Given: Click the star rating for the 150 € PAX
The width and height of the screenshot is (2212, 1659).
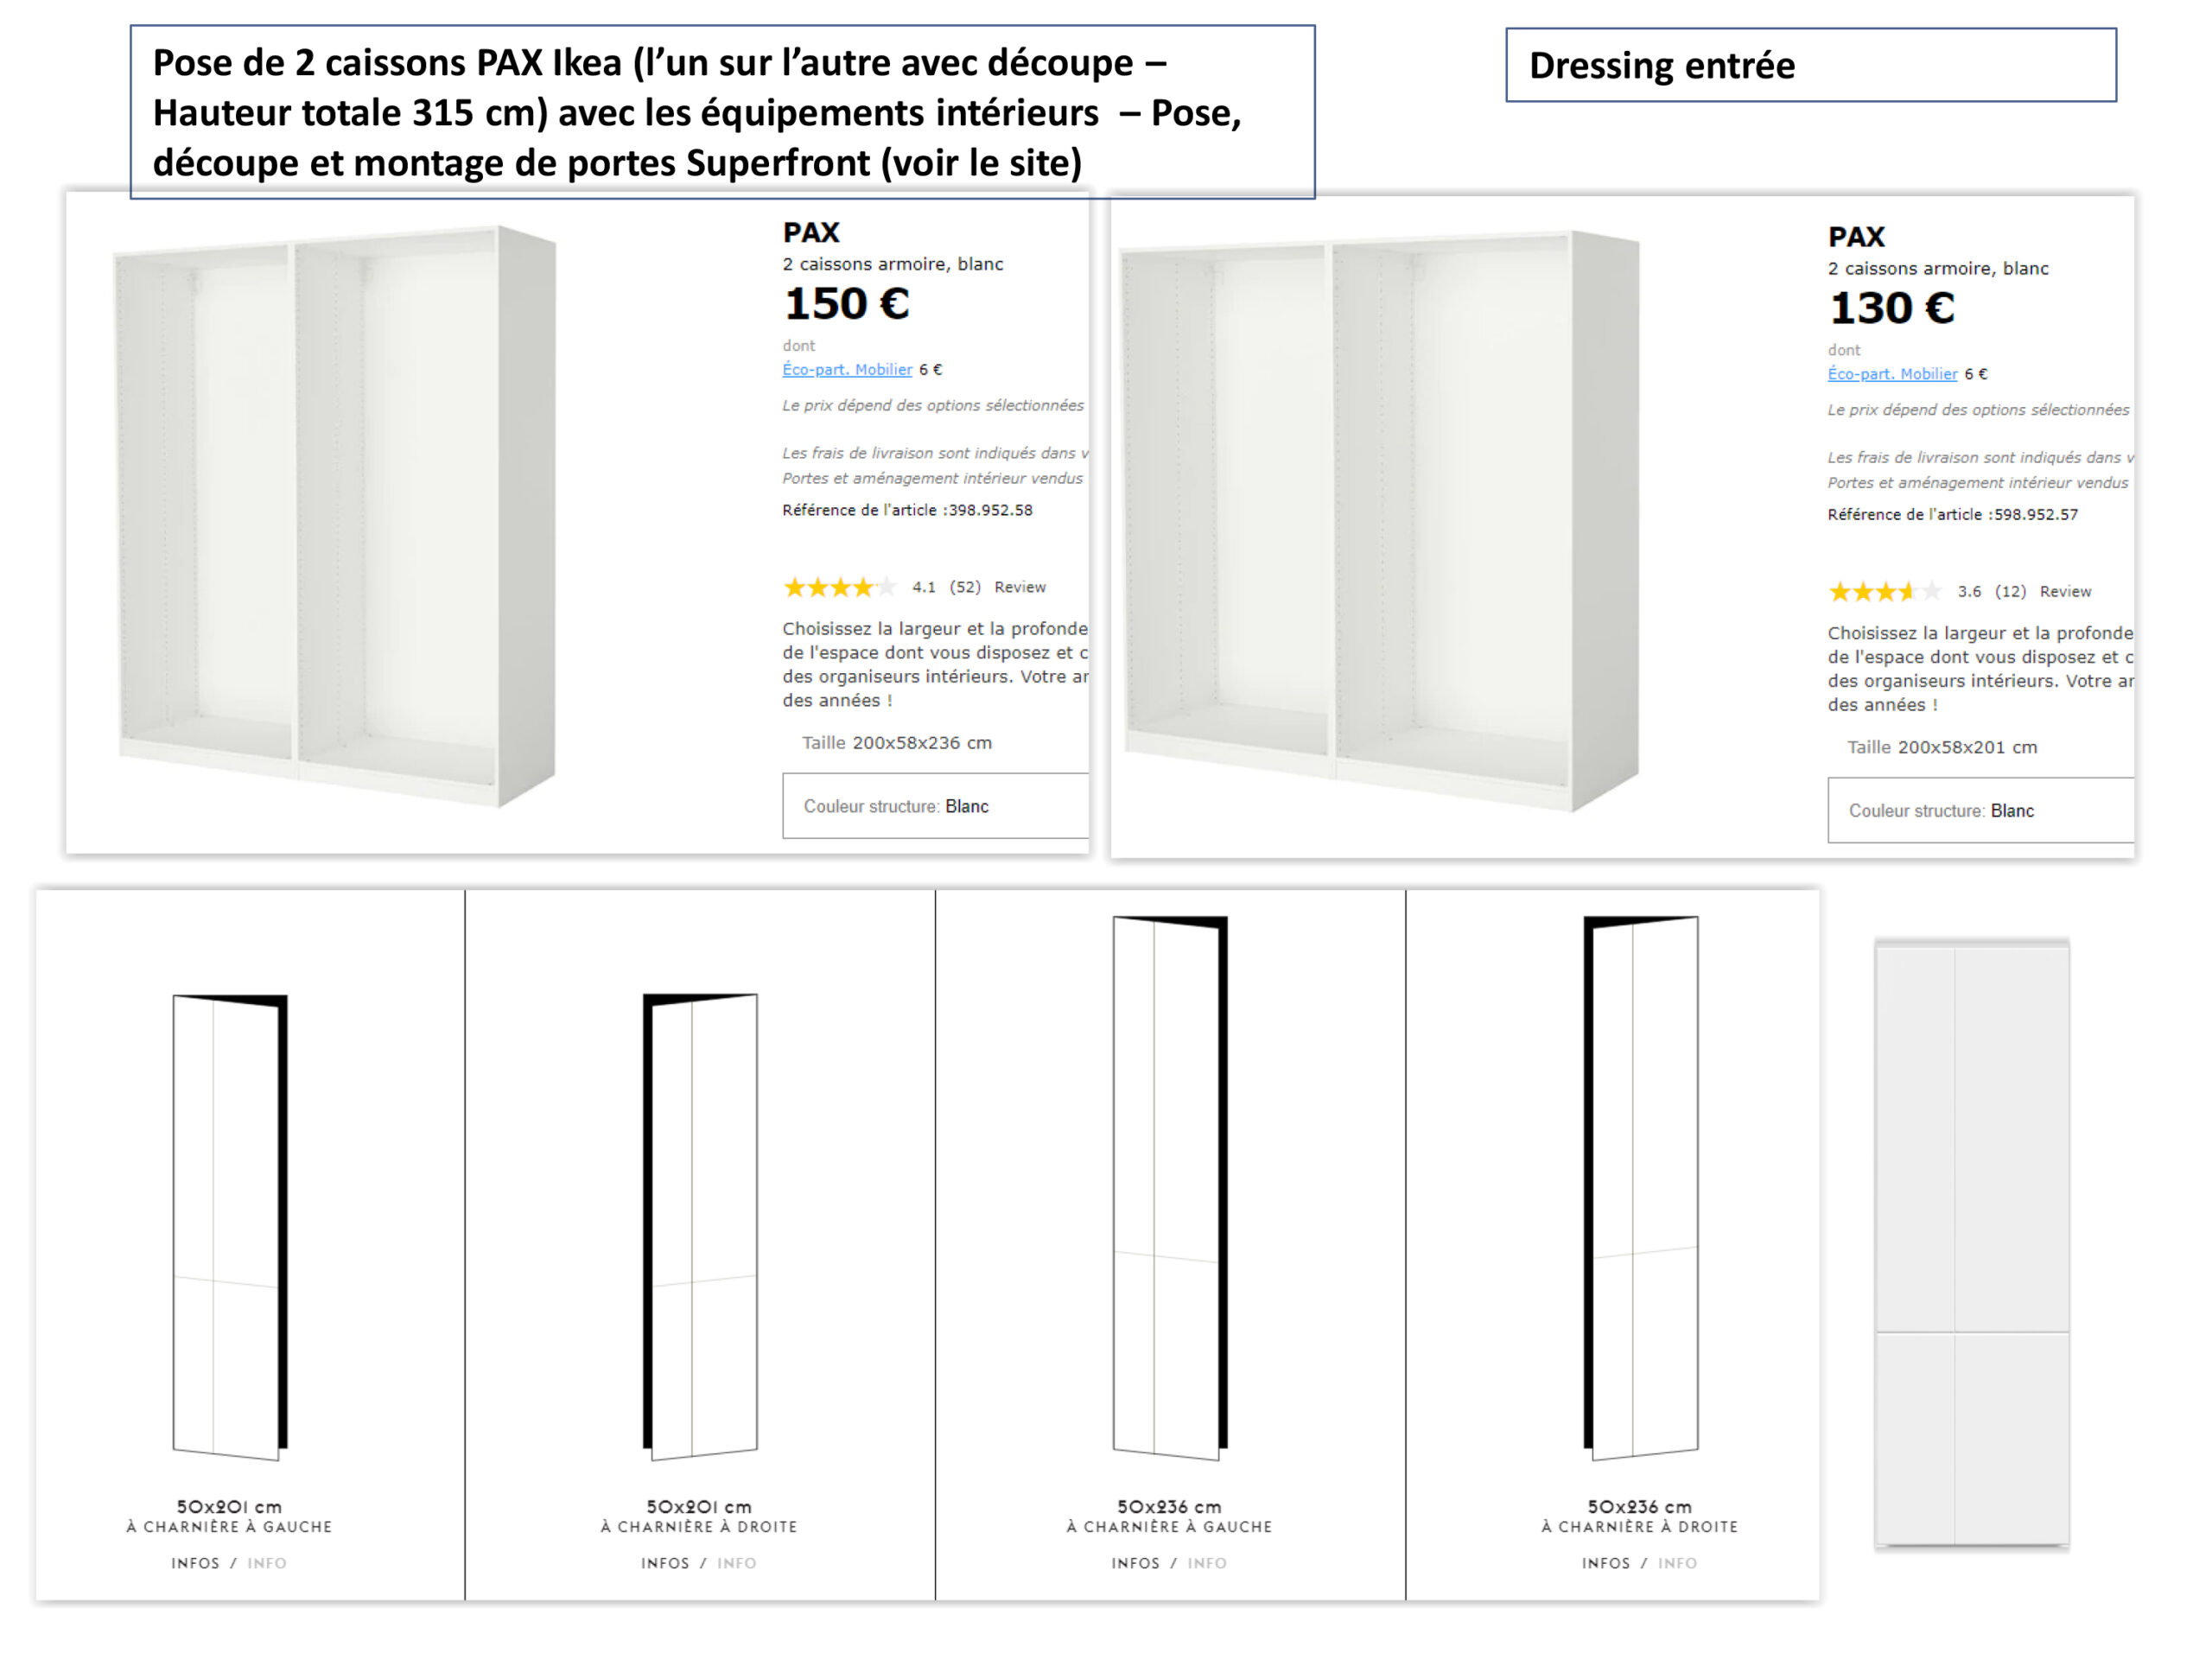Looking at the screenshot, I should [x=839, y=587].
